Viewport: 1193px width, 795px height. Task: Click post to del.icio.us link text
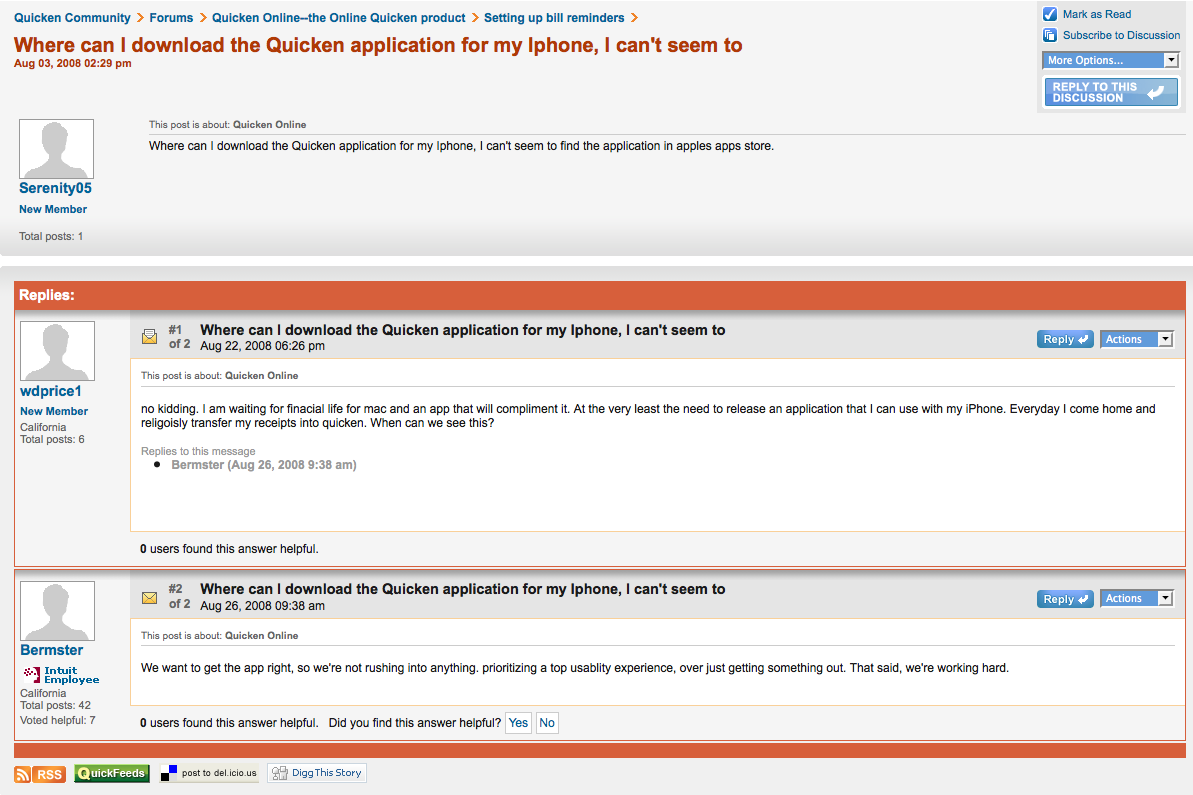pos(219,773)
